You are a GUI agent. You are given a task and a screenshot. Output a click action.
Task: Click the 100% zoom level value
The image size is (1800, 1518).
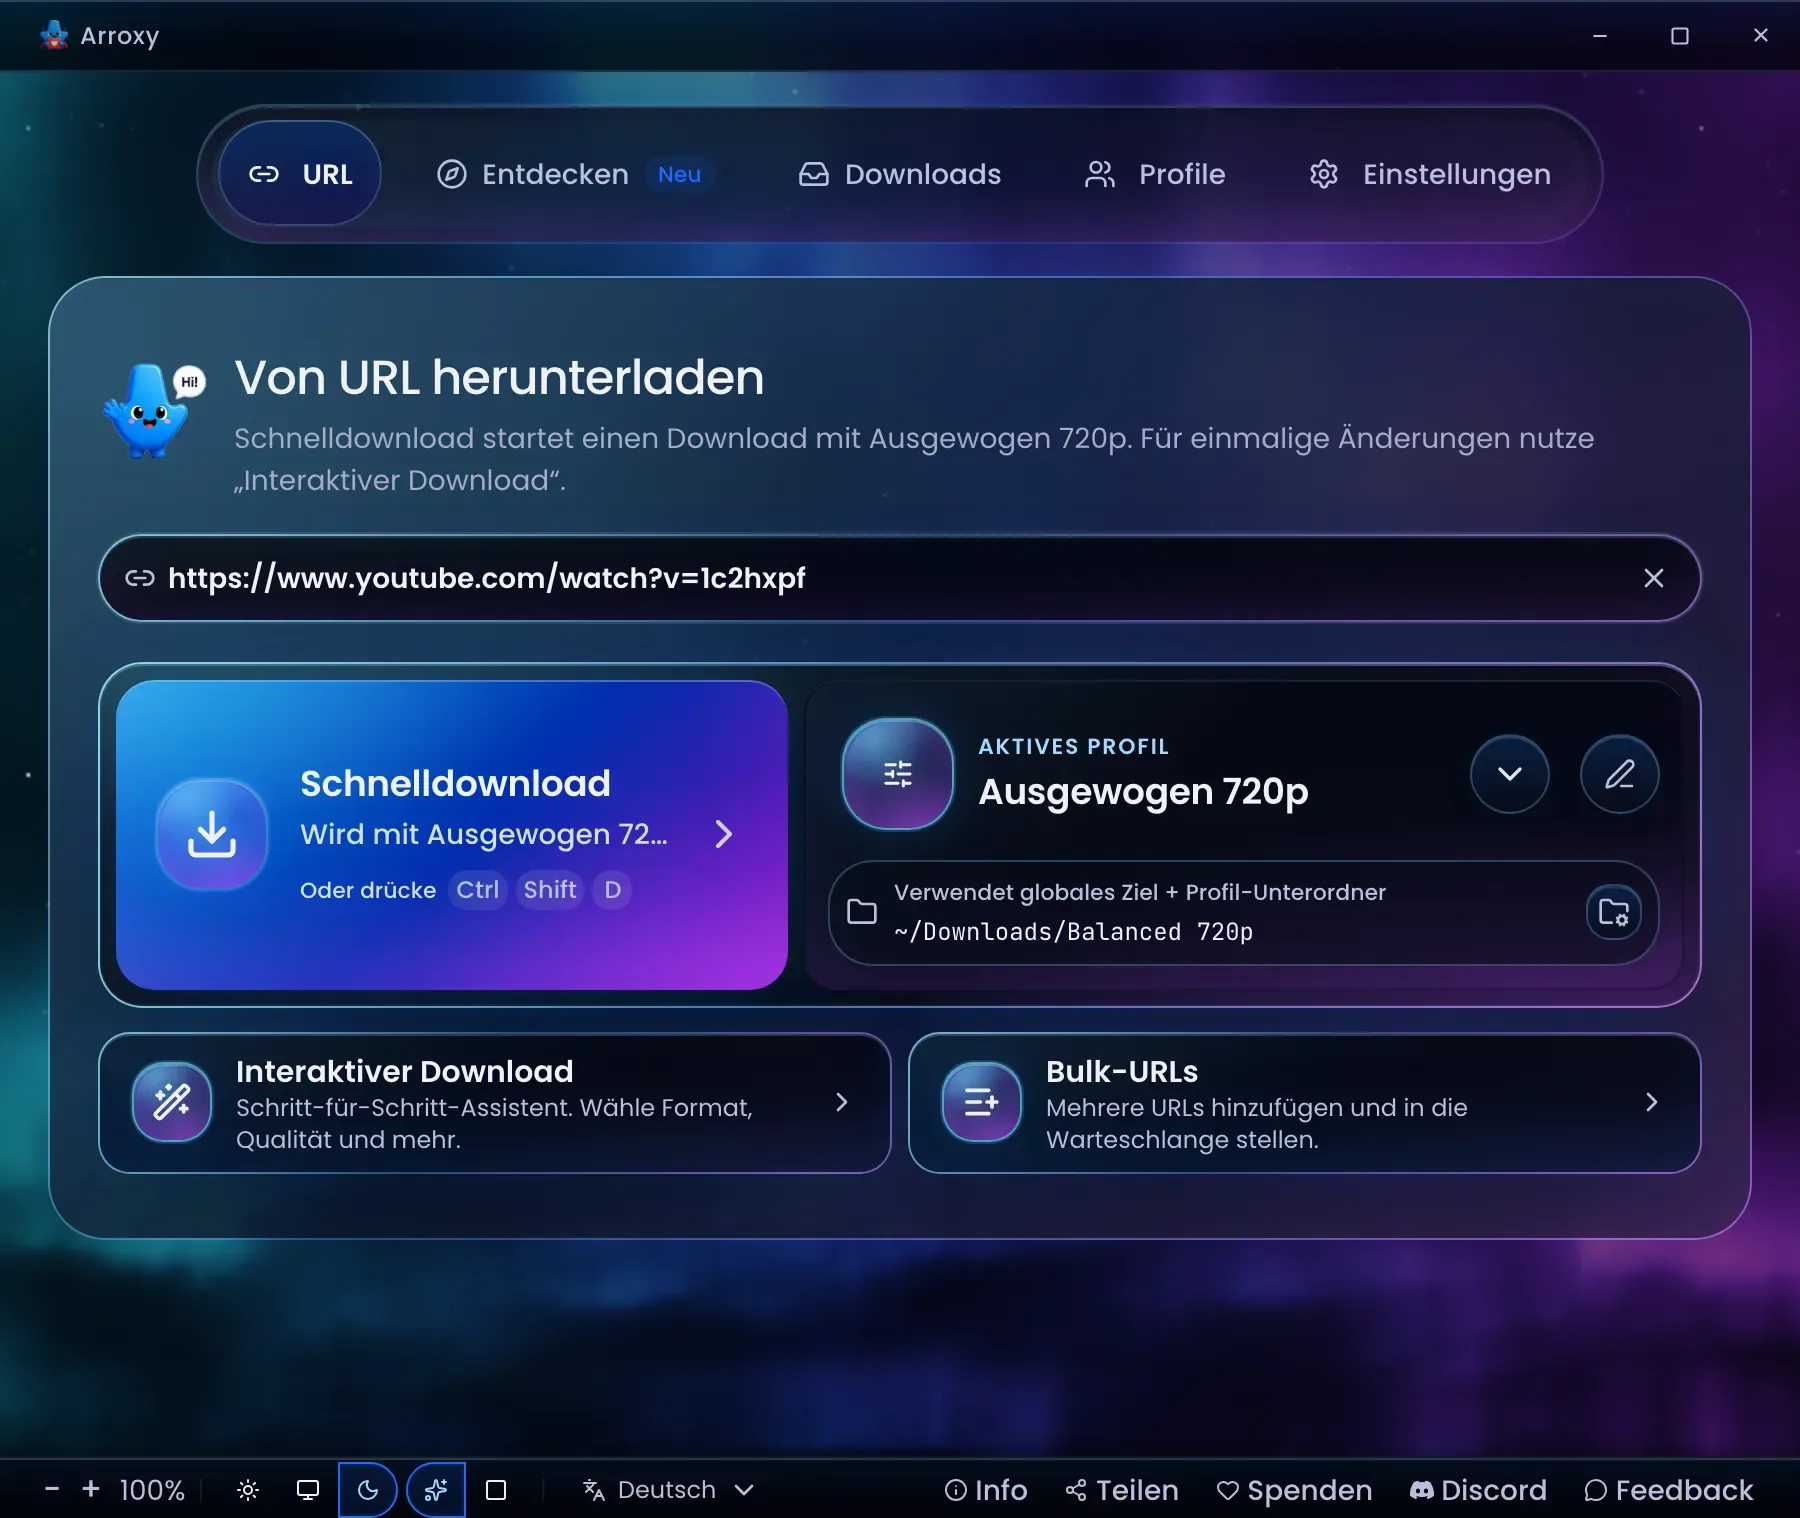coord(152,1490)
